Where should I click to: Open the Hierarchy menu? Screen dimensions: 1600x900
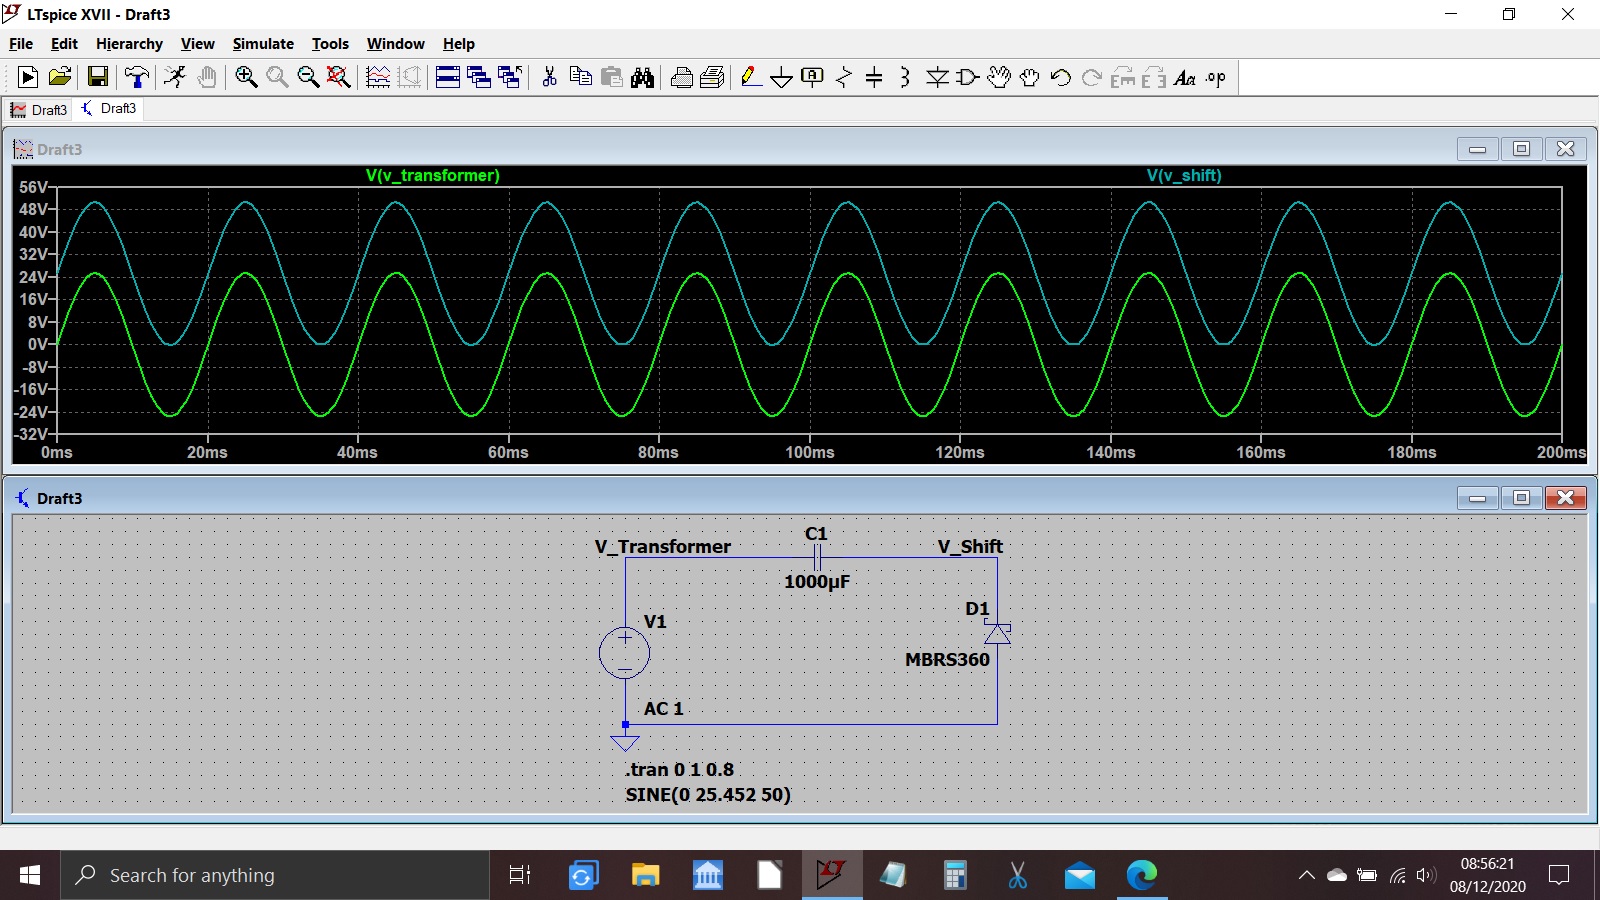pyautogui.click(x=129, y=44)
